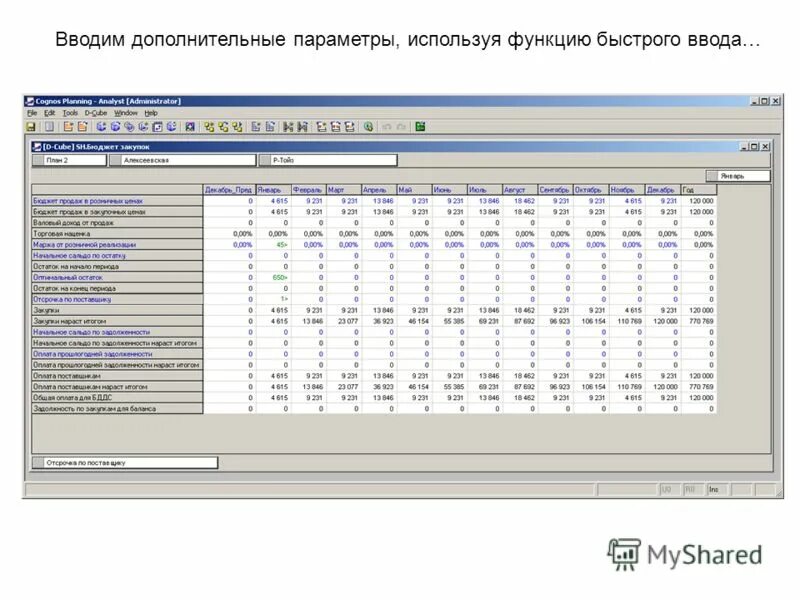
Task: Click the green globe icon on the toolbar
Action: point(369,125)
